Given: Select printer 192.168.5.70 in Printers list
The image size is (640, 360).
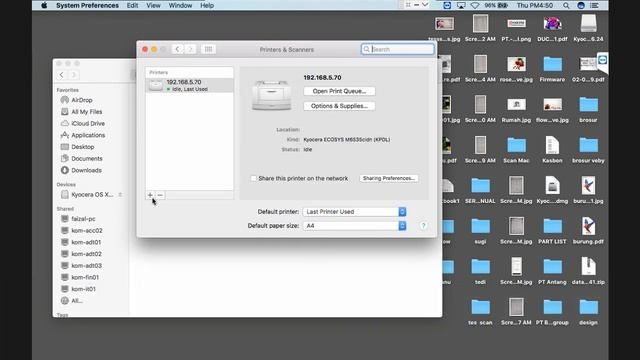Looking at the screenshot, I should pyautogui.click(x=189, y=85).
